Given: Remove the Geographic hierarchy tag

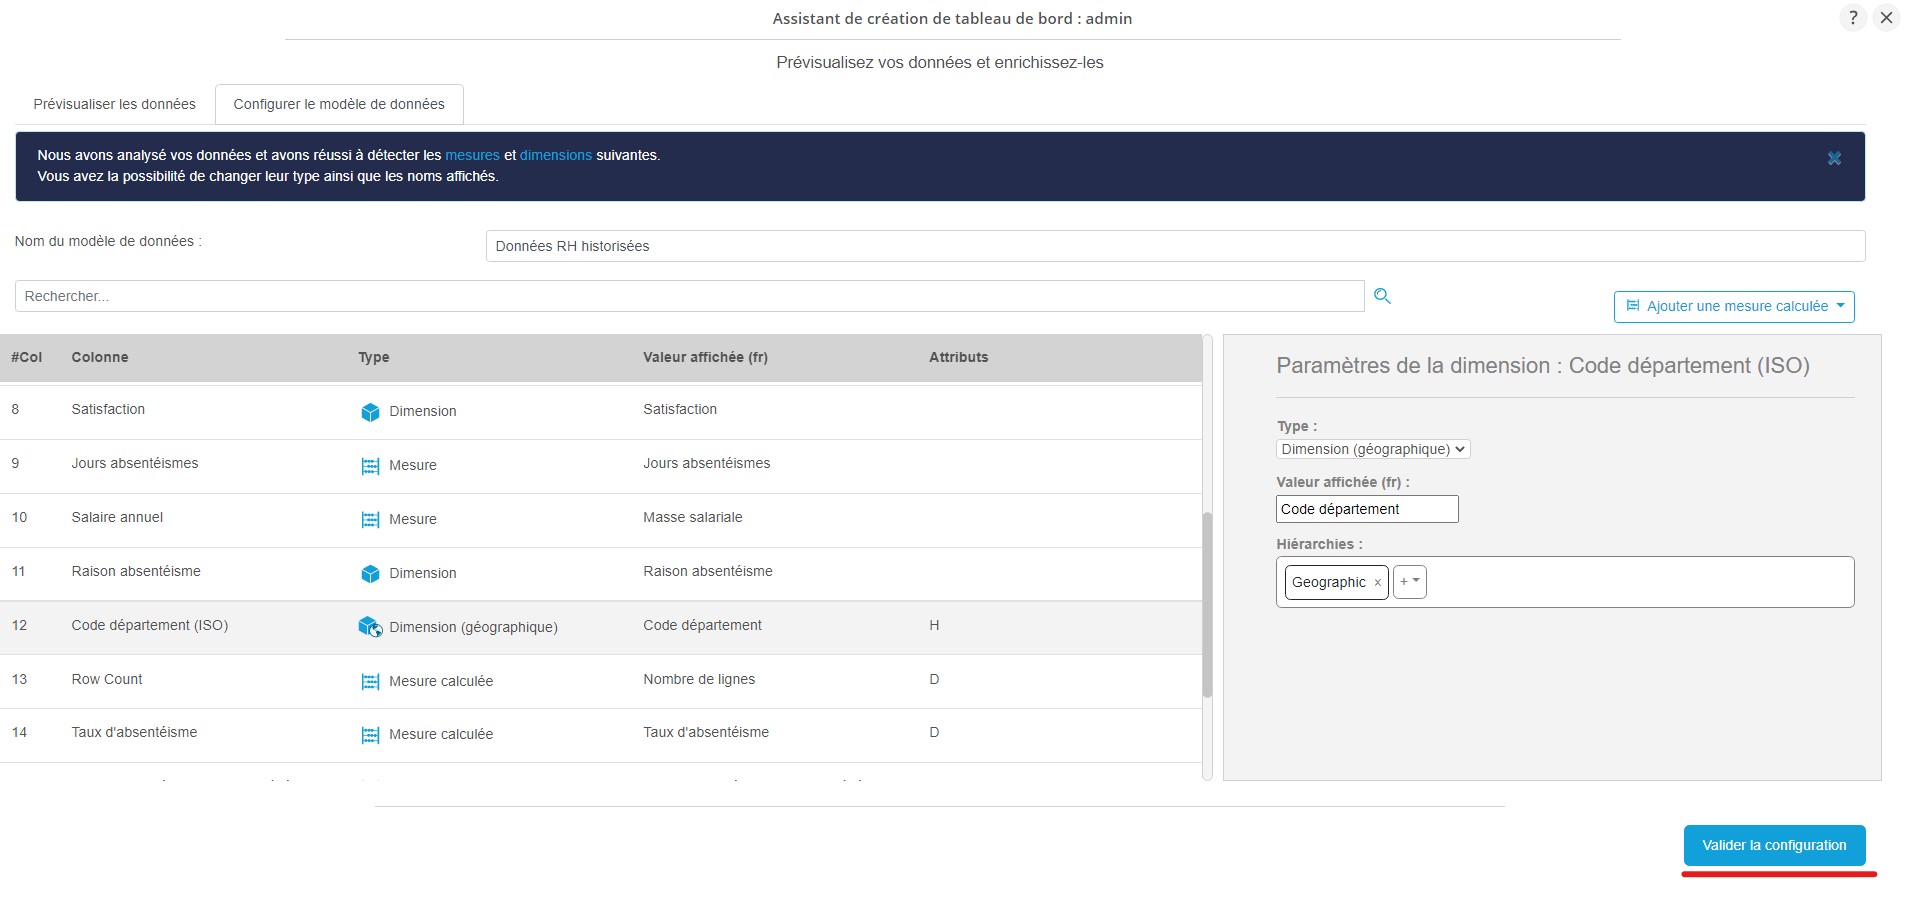Looking at the screenshot, I should pyautogui.click(x=1377, y=583).
